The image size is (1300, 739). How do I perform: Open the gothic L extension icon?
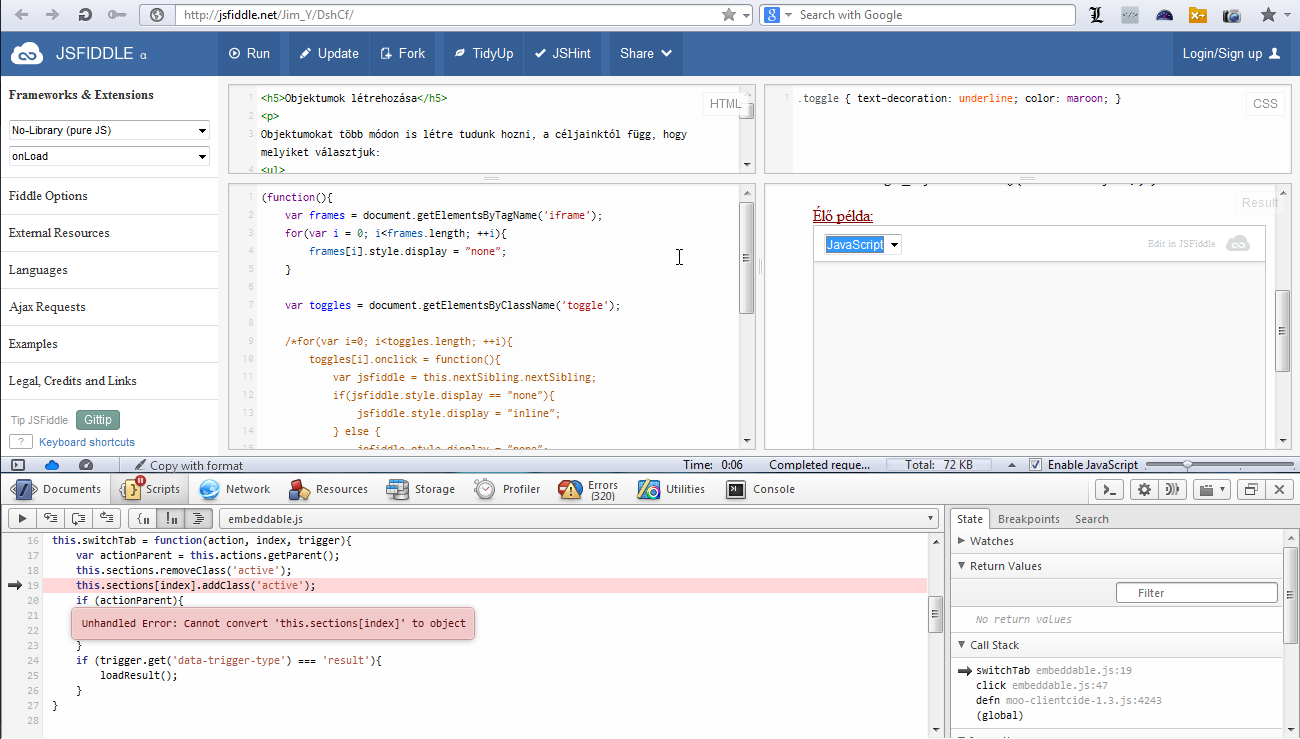click(1096, 15)
